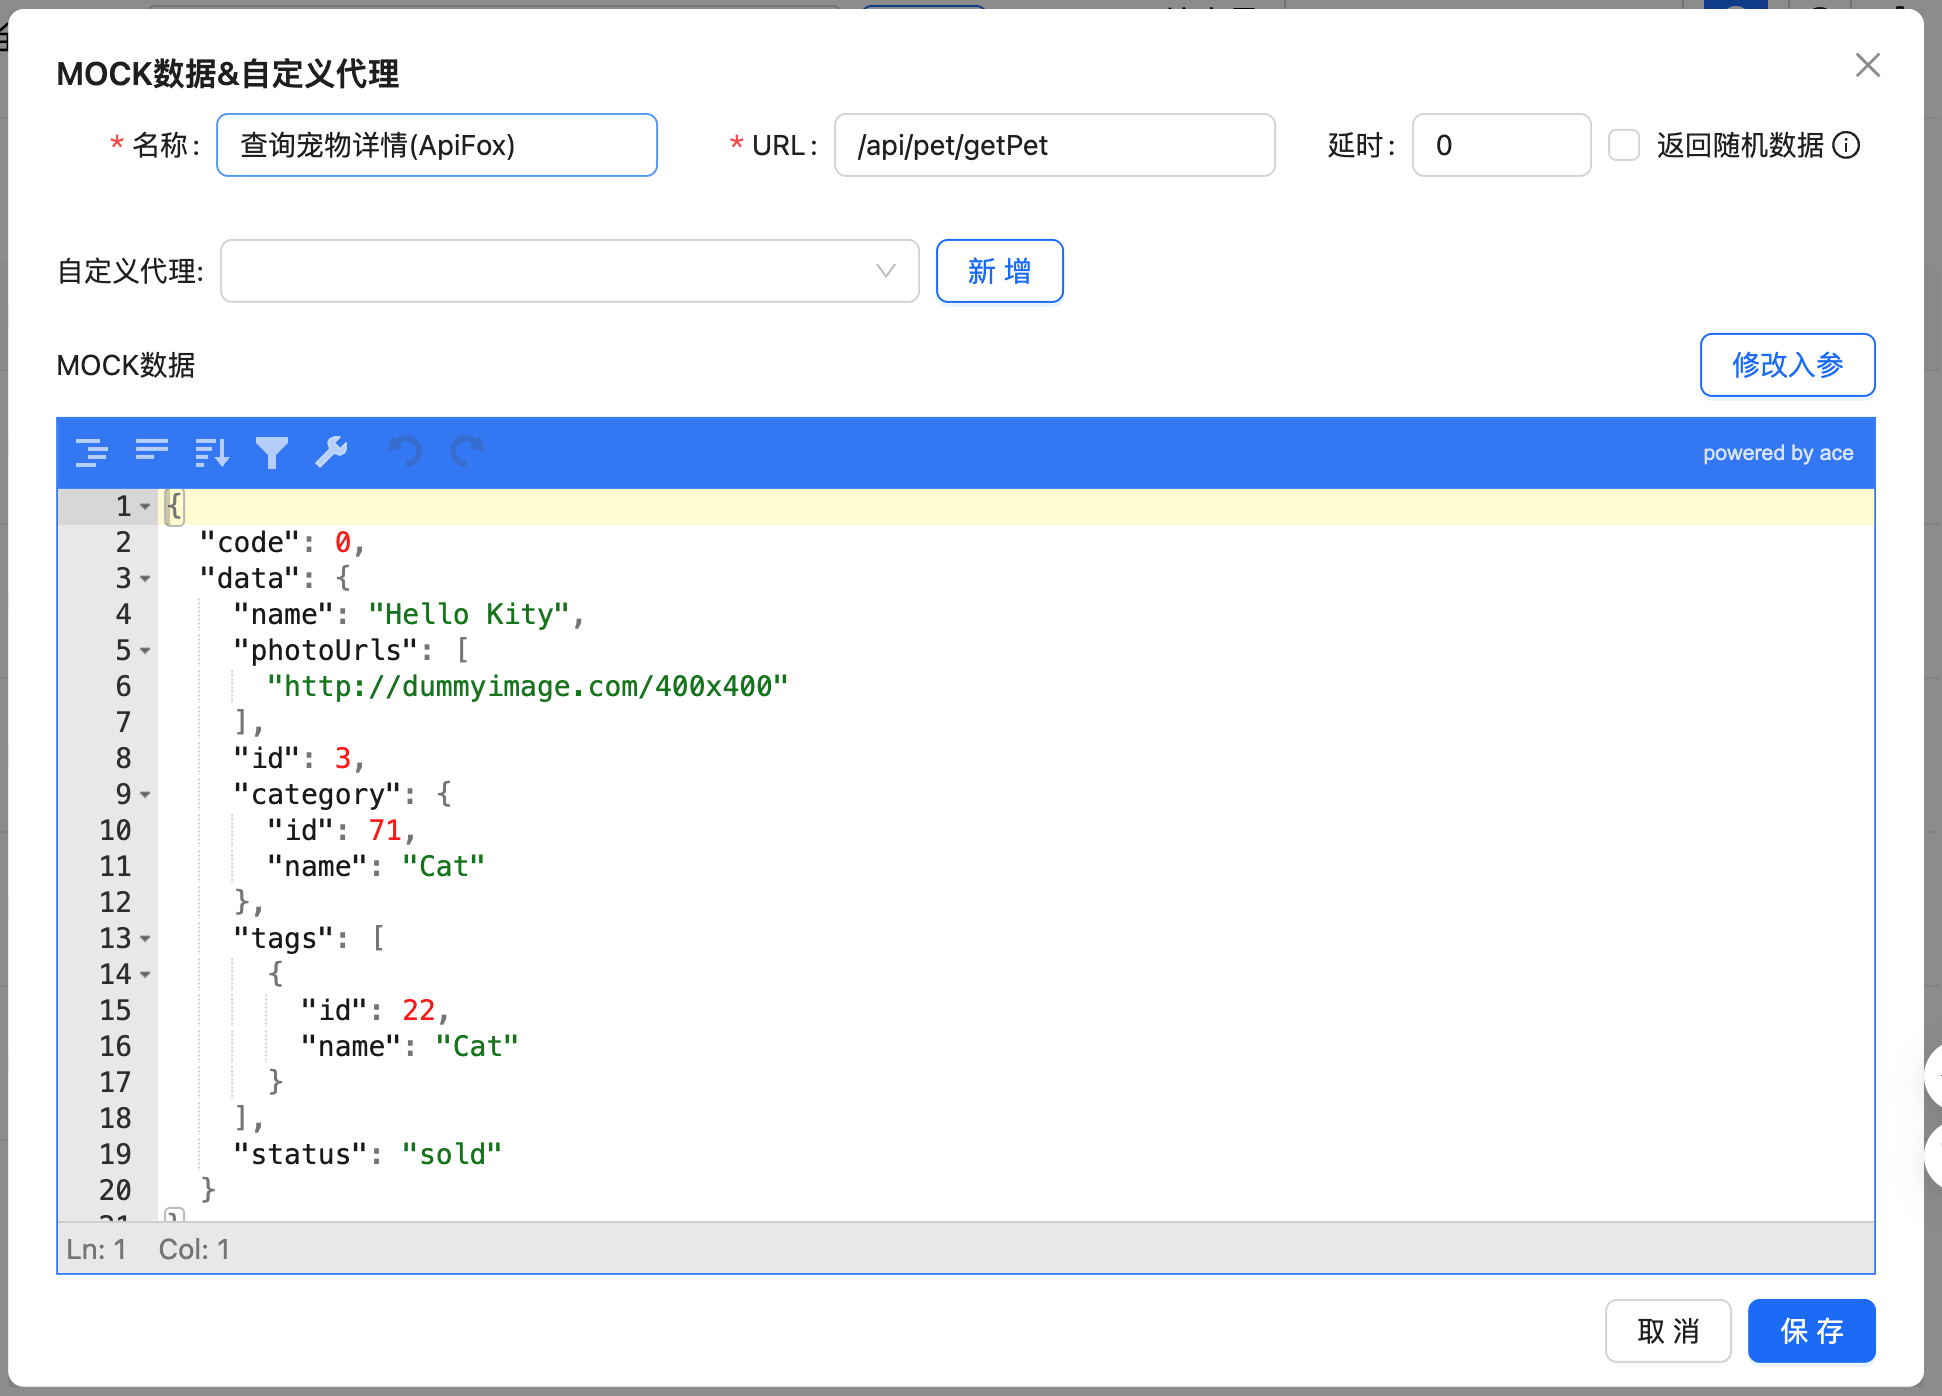Click the info icon beside 返回随机数据
This screenshot has height=1396, width=1942.
tap(1846, 145)
